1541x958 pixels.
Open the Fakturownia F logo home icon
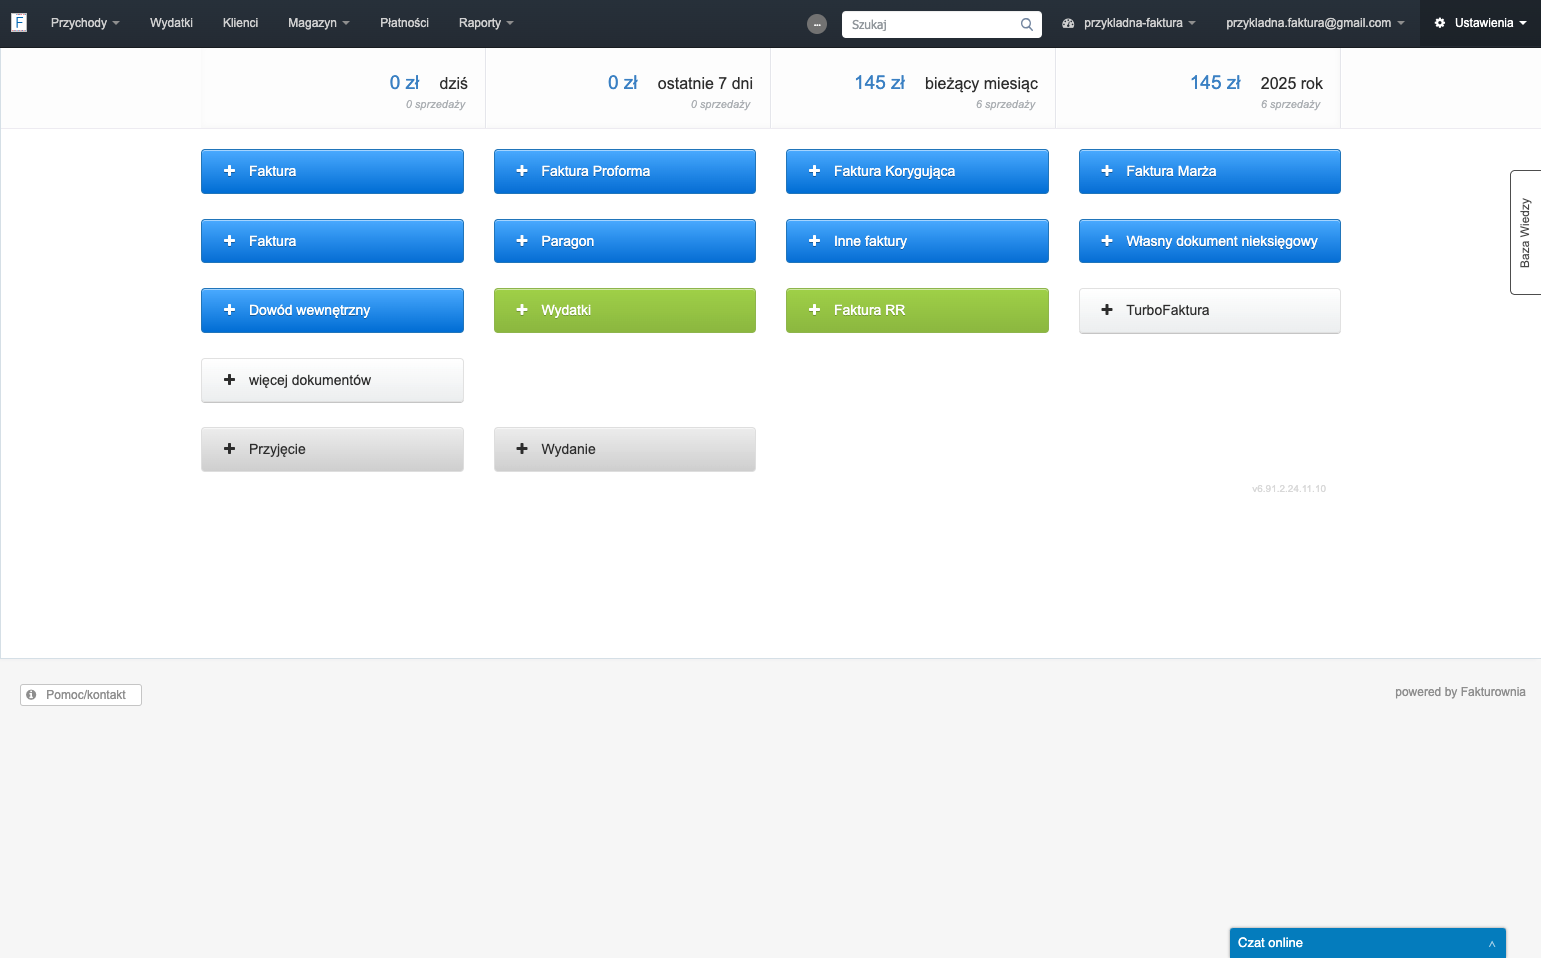[x=19, y=22]
